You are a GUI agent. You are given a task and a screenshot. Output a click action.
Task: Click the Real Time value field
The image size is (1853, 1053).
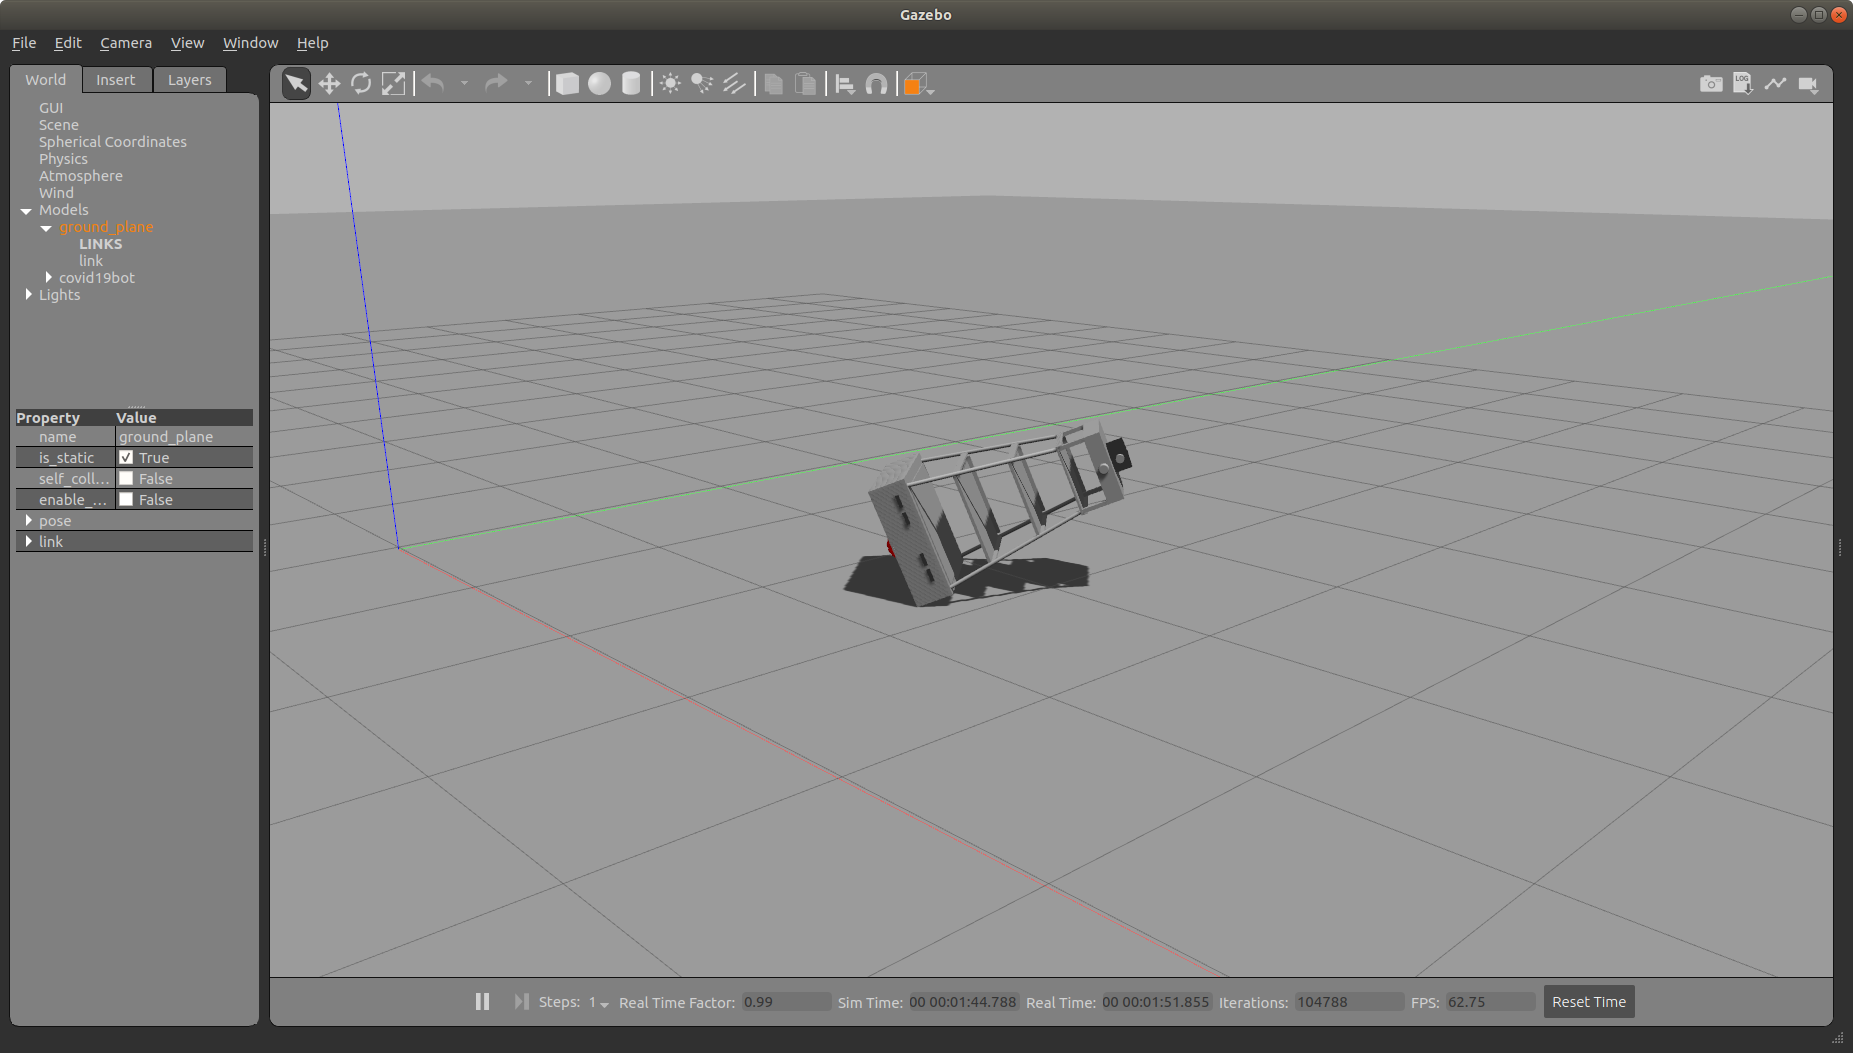tap(1156, 1002)
